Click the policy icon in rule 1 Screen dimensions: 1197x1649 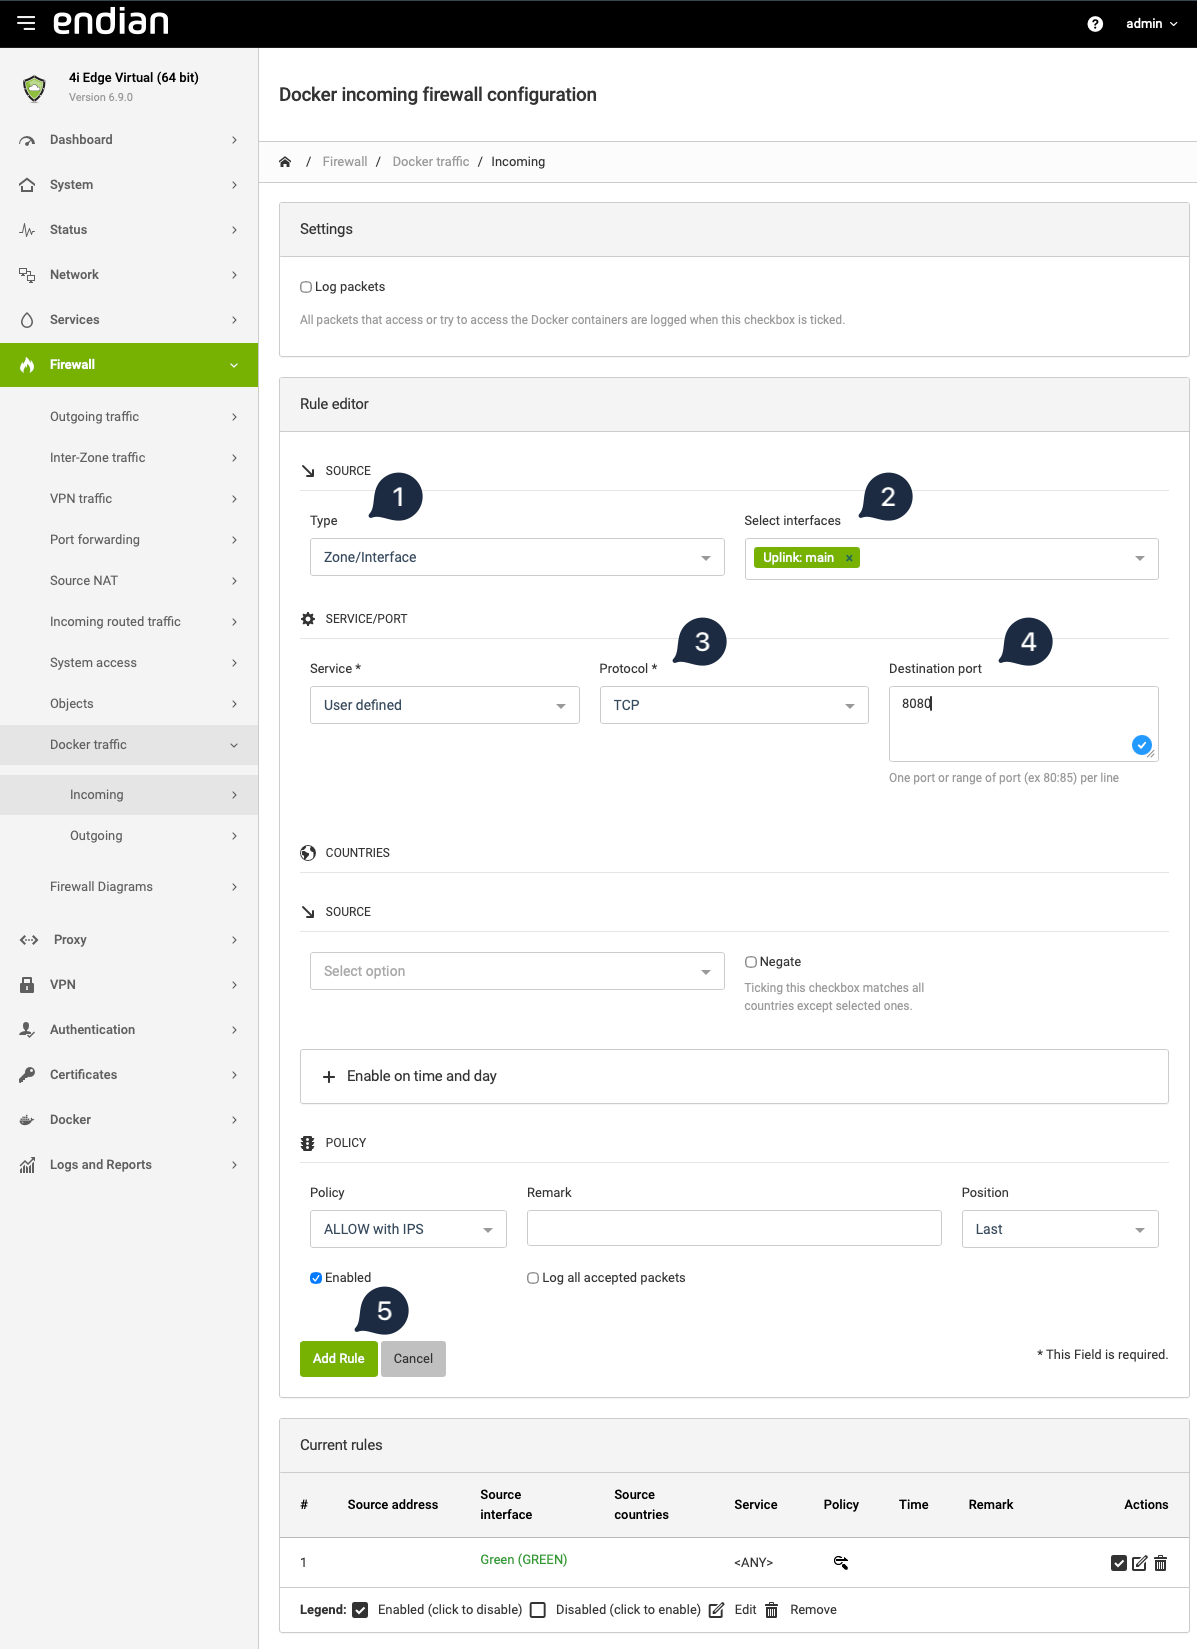tap(841, 1562)
